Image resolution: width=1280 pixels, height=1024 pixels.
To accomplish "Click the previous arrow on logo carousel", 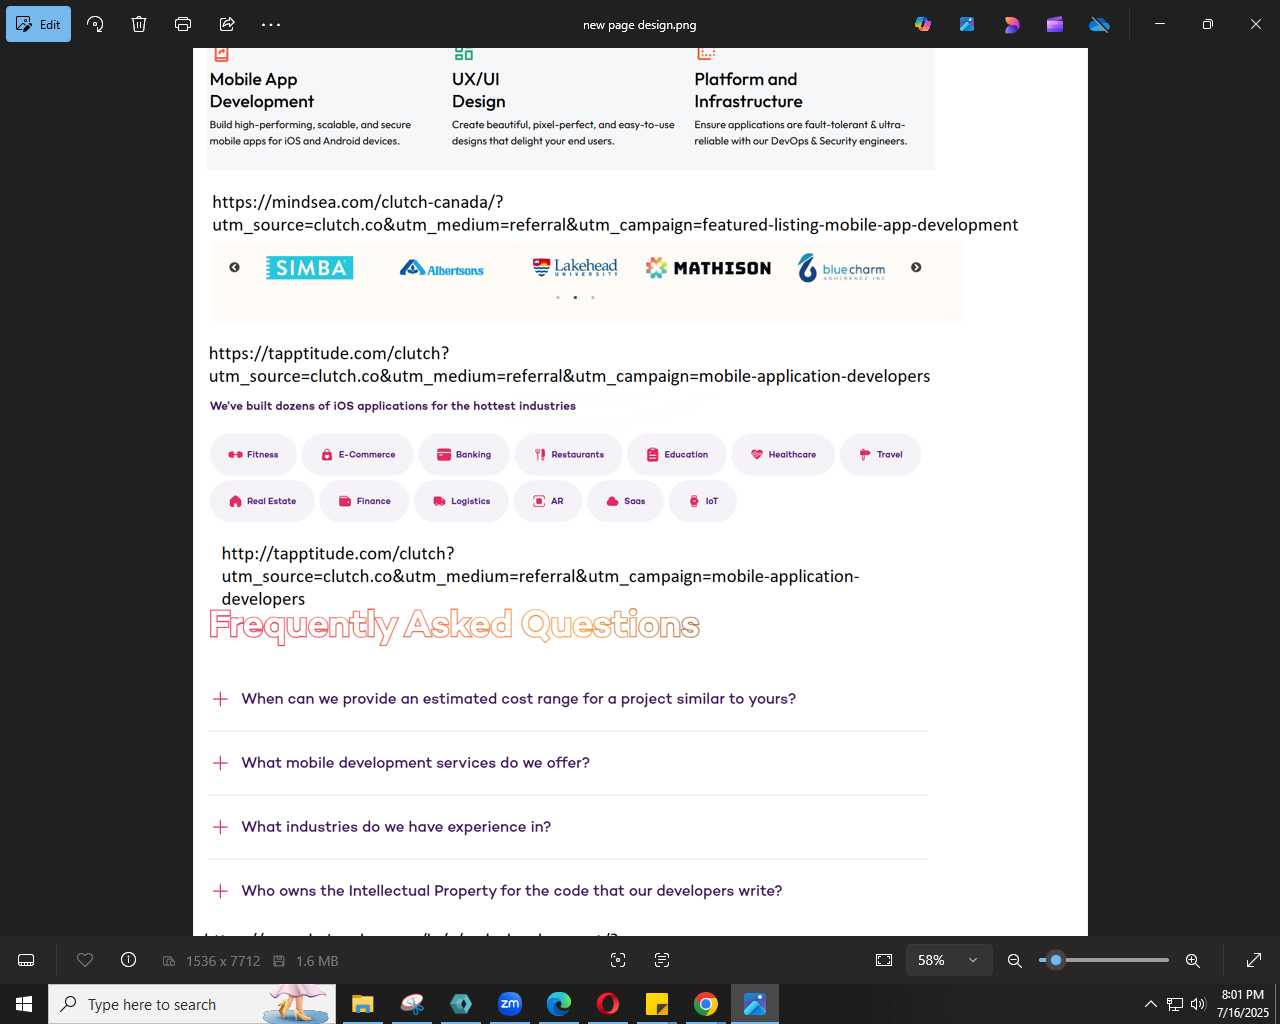I will pyautogui.click(x=234, y=267).
